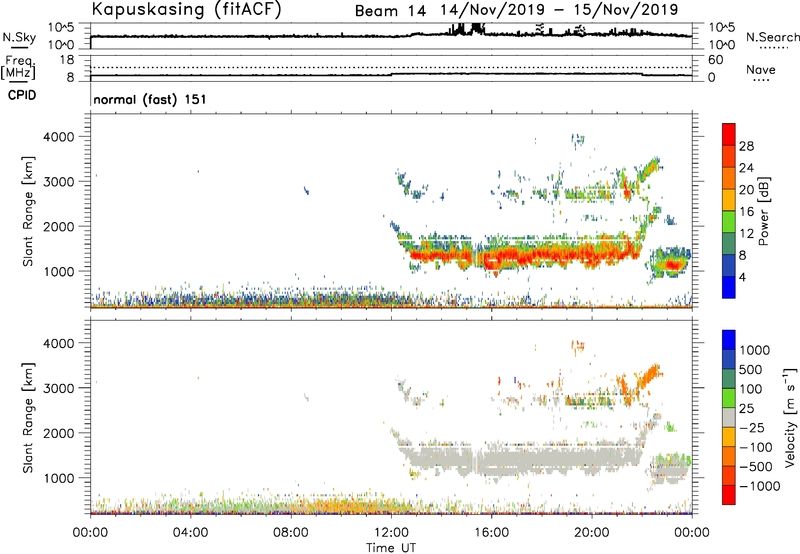
Task: Click the 08:00 time axis tick label
Action: point(291,533)
